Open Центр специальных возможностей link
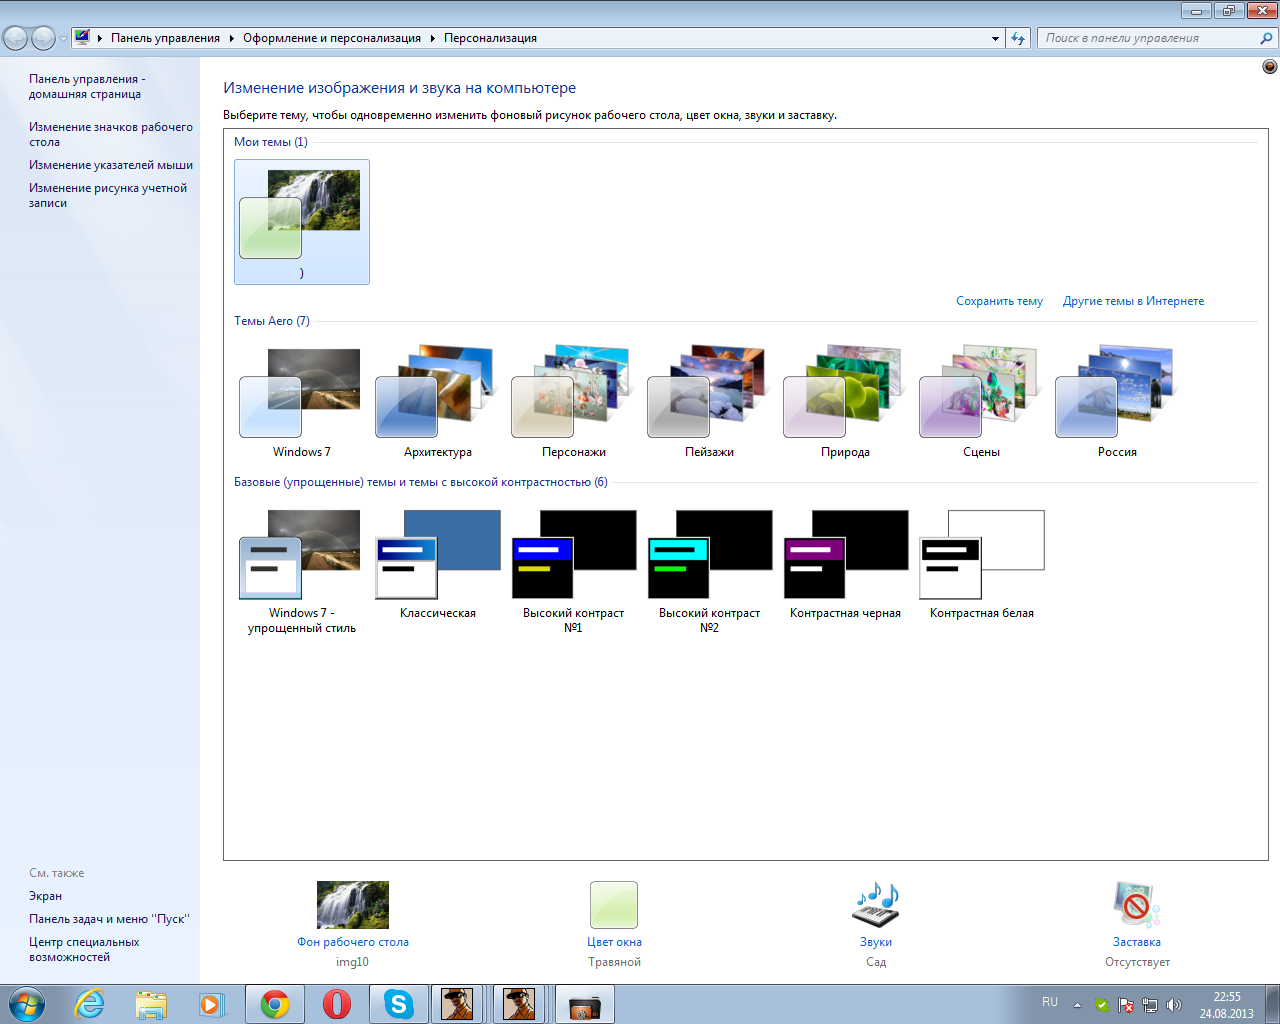The image size is (1280, 1024). pos(84,949)
